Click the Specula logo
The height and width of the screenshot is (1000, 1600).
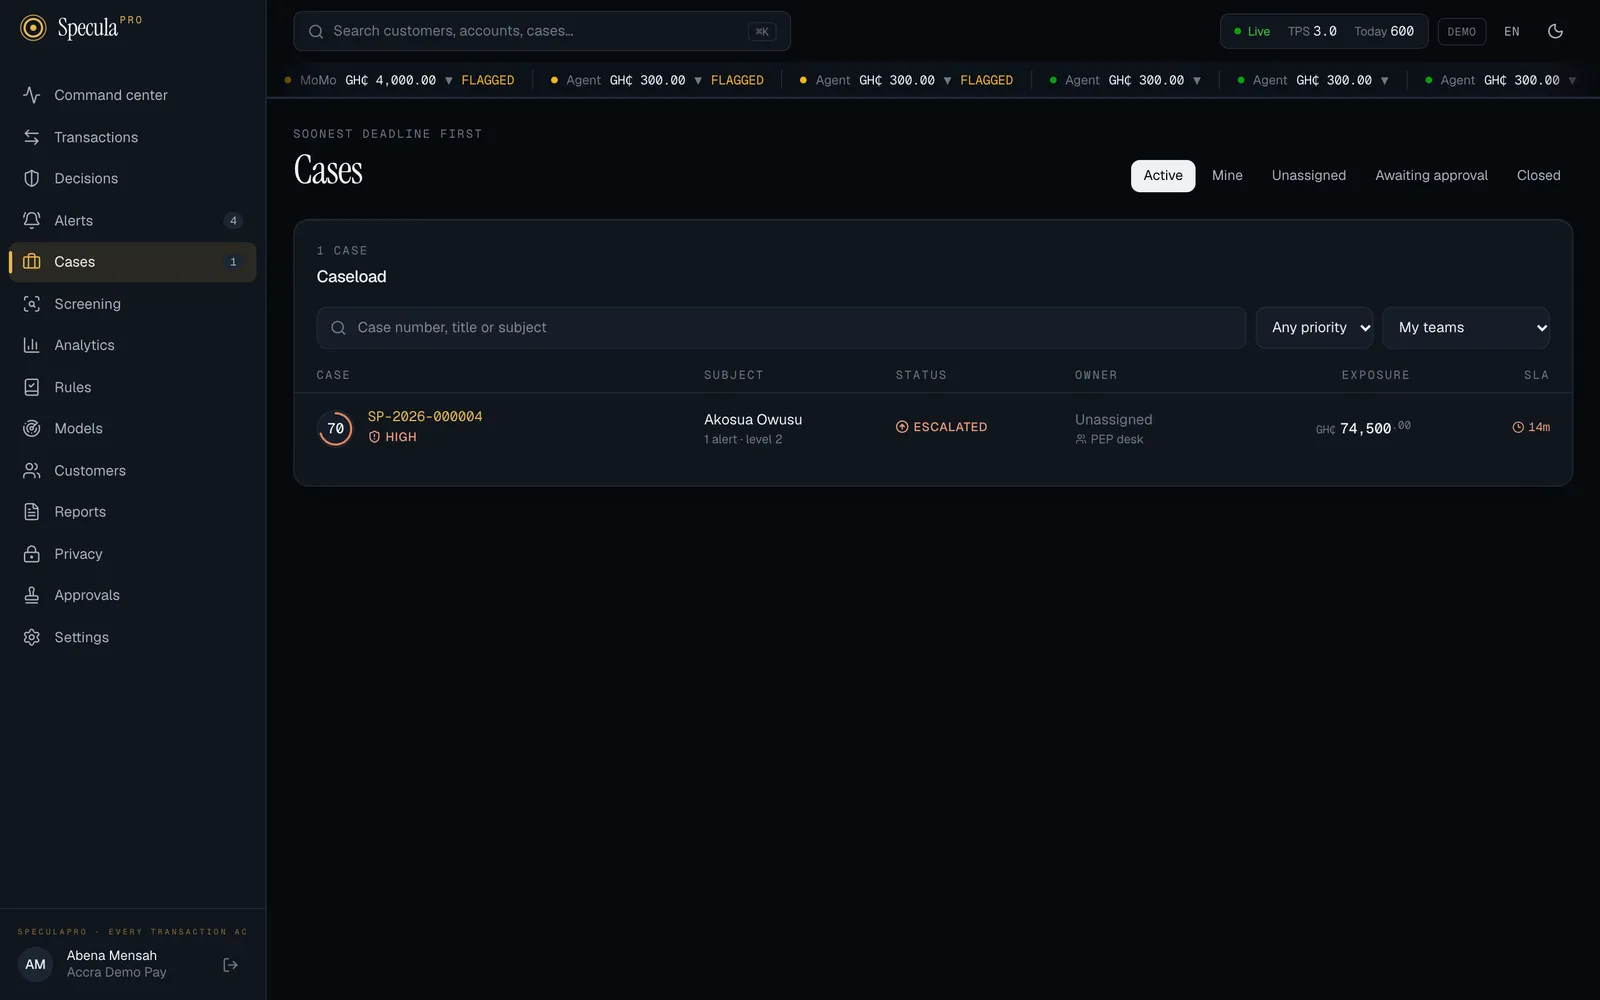coord(81,28)
